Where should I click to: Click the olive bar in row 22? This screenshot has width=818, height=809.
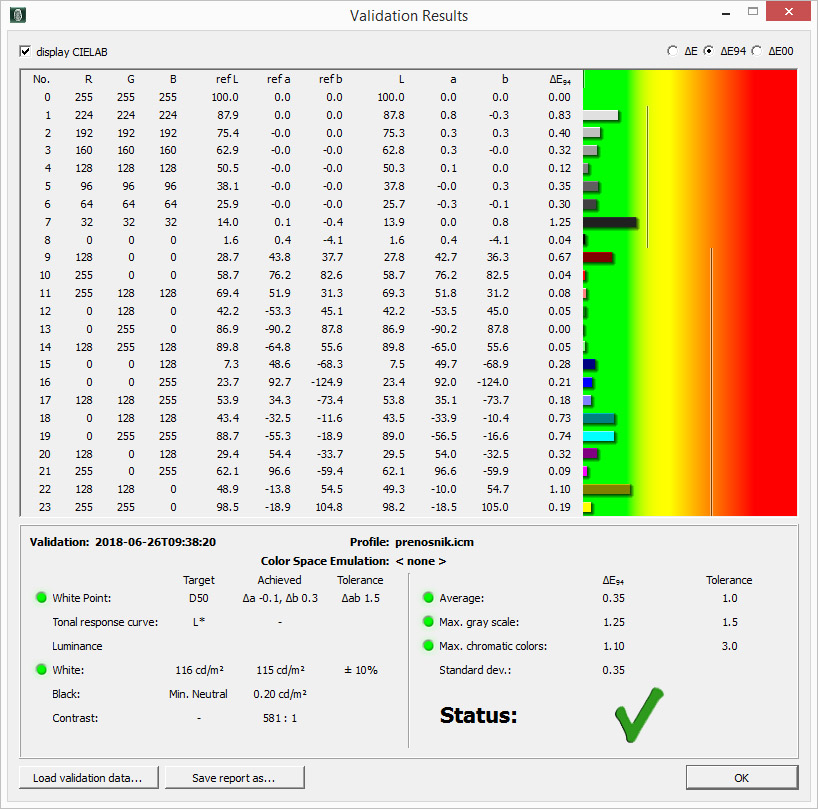click(606, 489)
